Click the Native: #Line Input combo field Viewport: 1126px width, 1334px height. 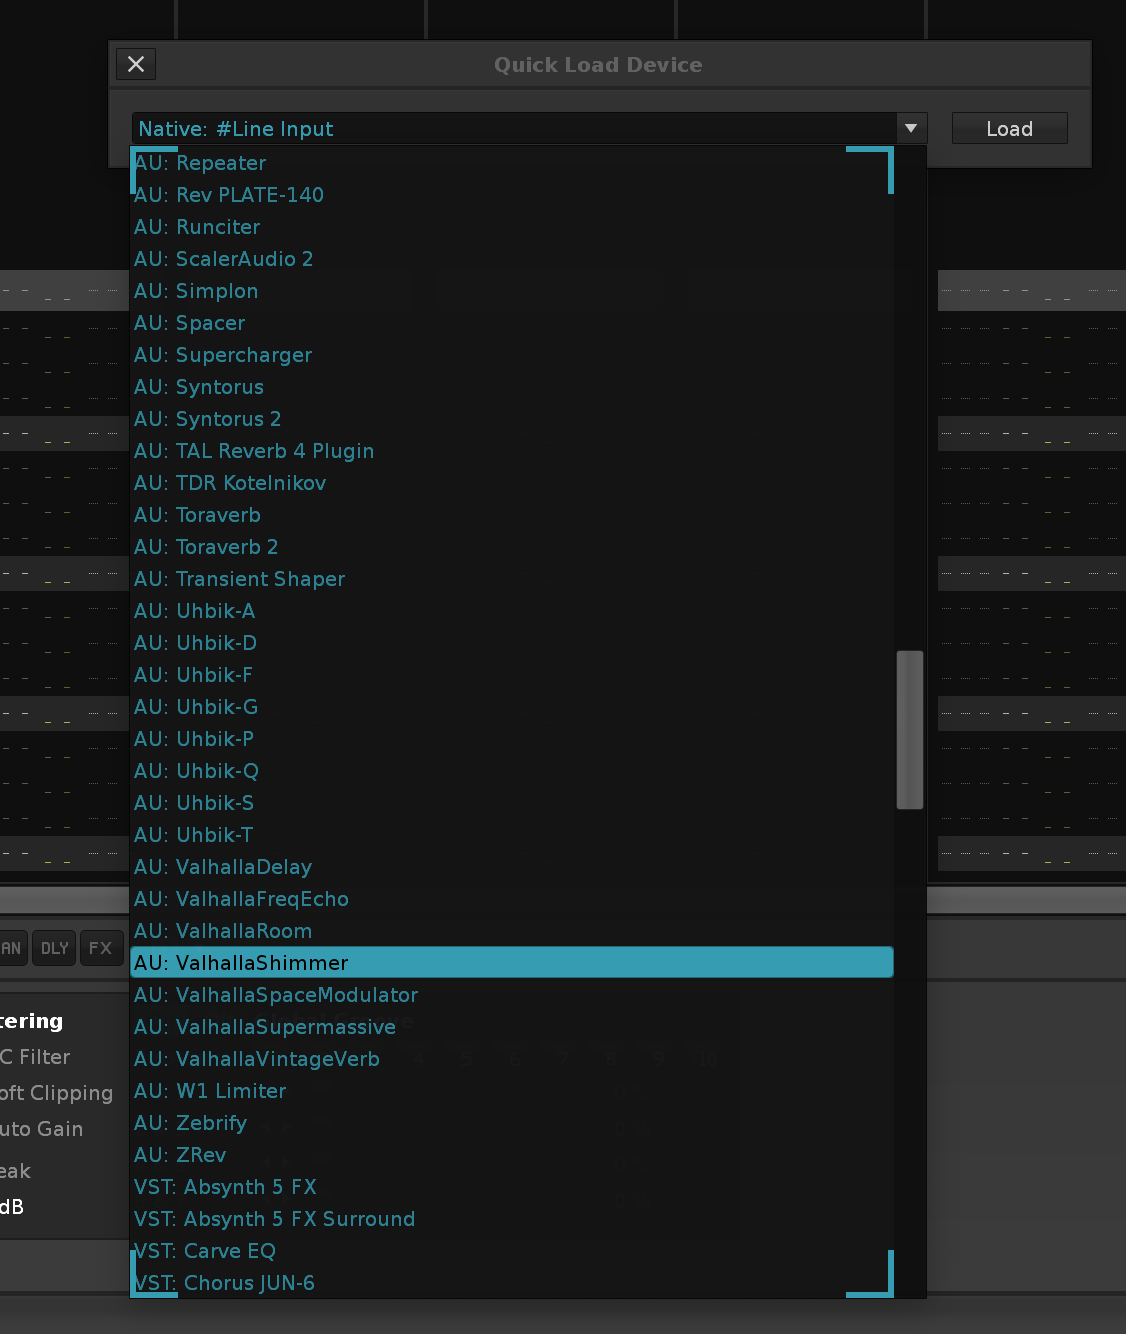pos(514,129)
